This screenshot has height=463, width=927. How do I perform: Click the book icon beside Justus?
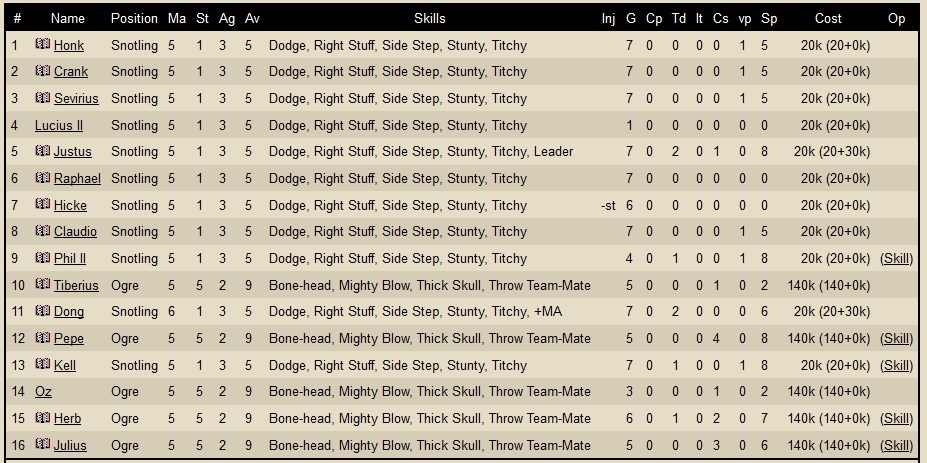click(43, 151)
